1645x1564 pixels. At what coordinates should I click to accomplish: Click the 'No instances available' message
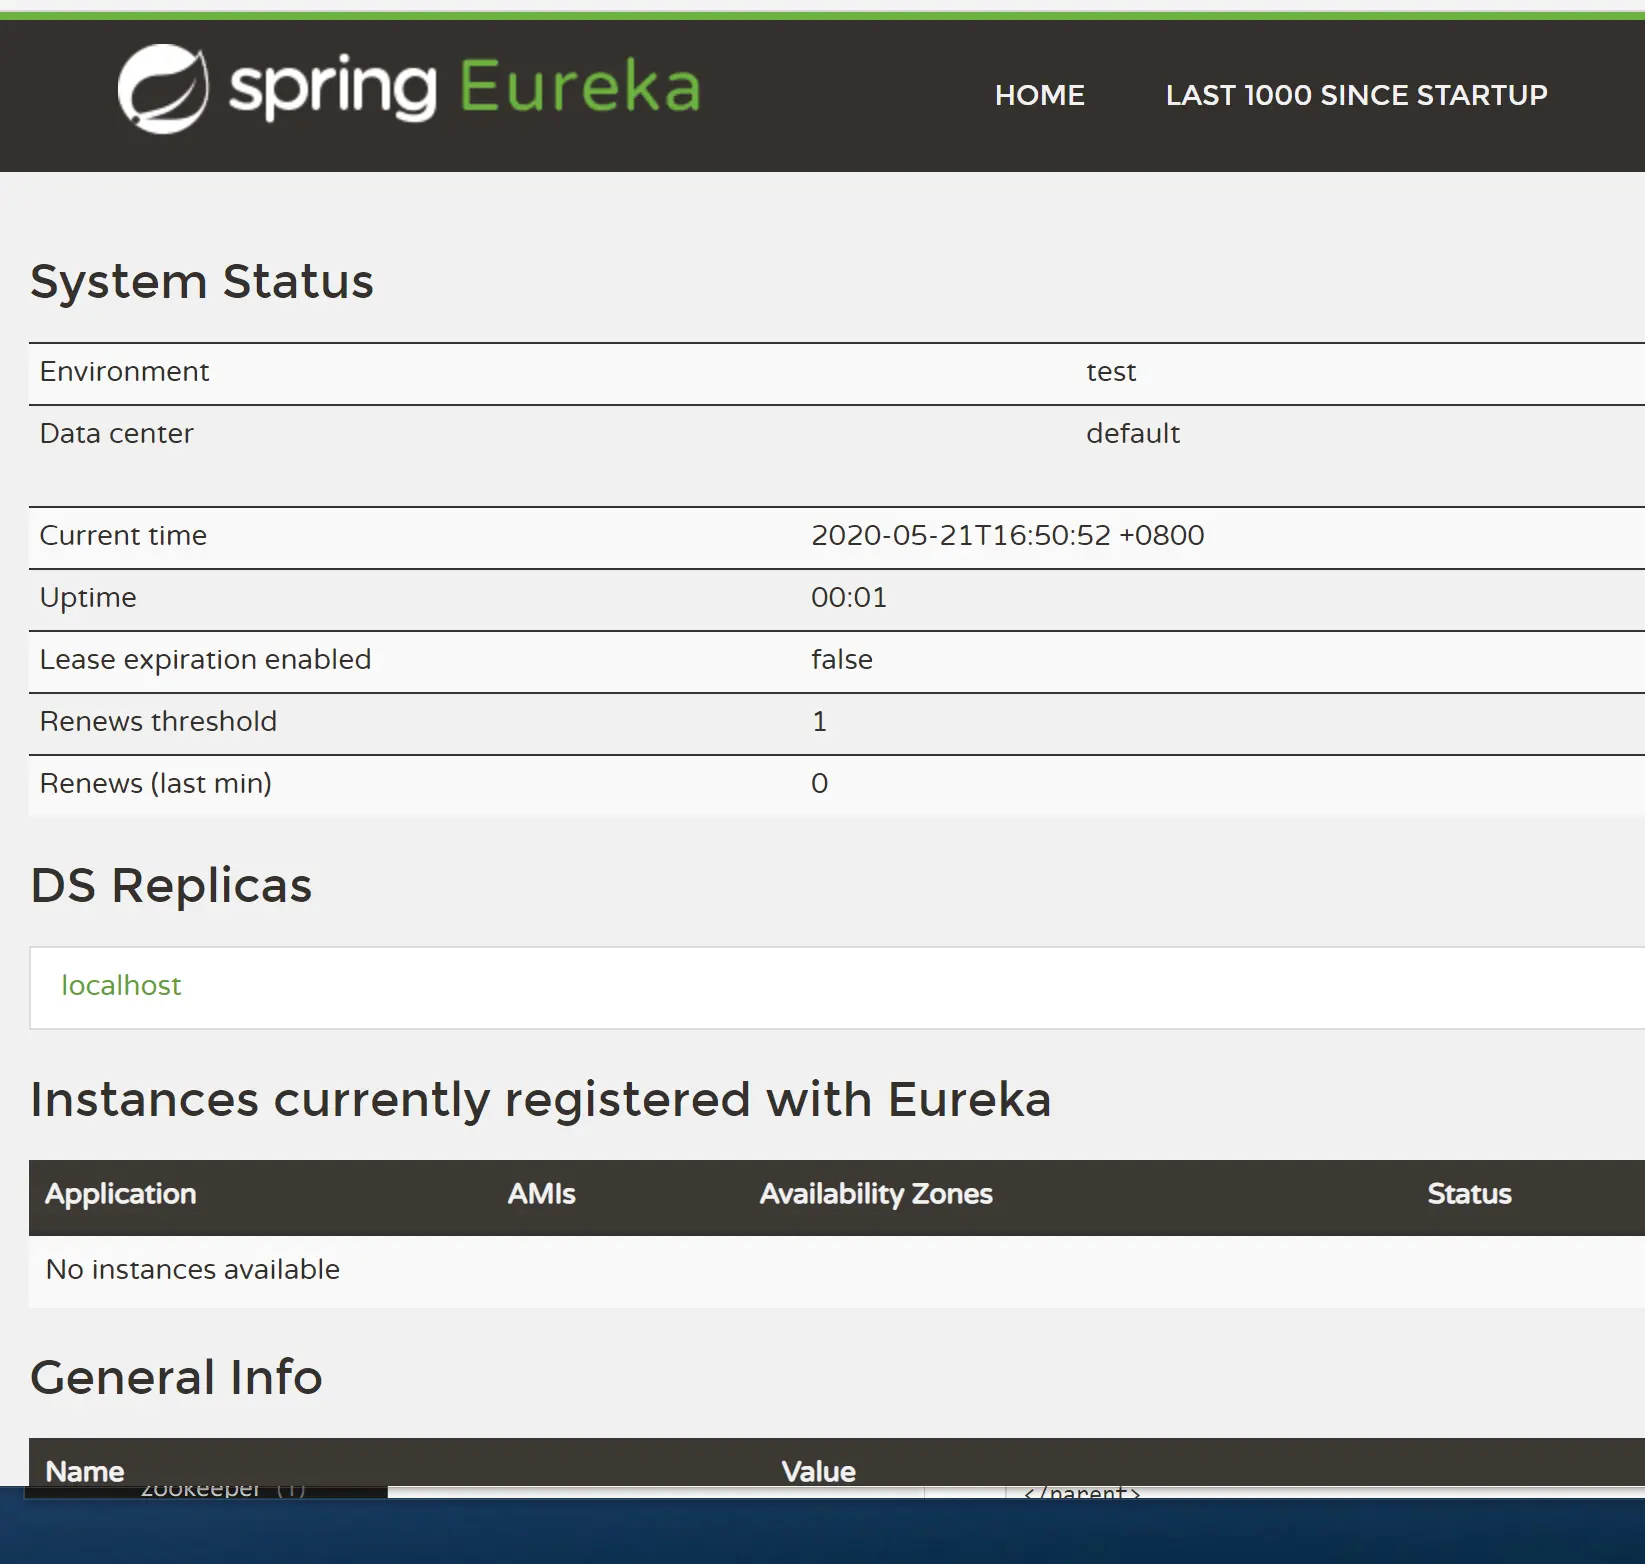[193, 1270]
